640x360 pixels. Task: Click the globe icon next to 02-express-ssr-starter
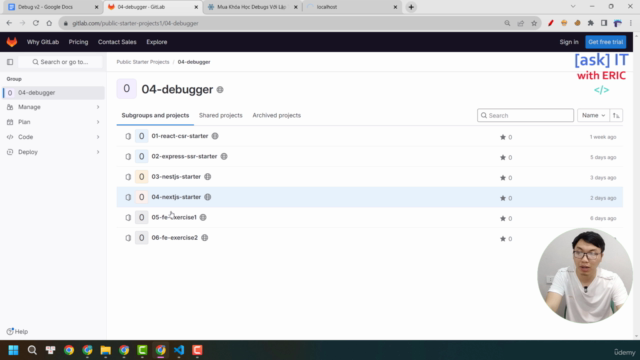click(x=224, y=156)
